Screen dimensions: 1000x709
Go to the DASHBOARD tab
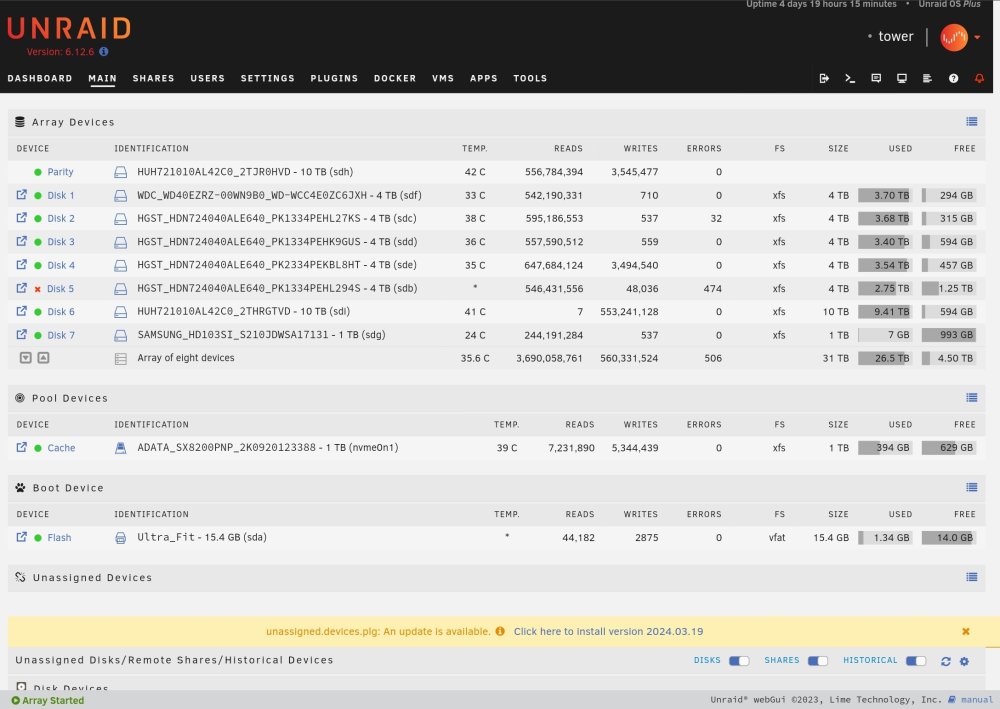click(40, 78)
